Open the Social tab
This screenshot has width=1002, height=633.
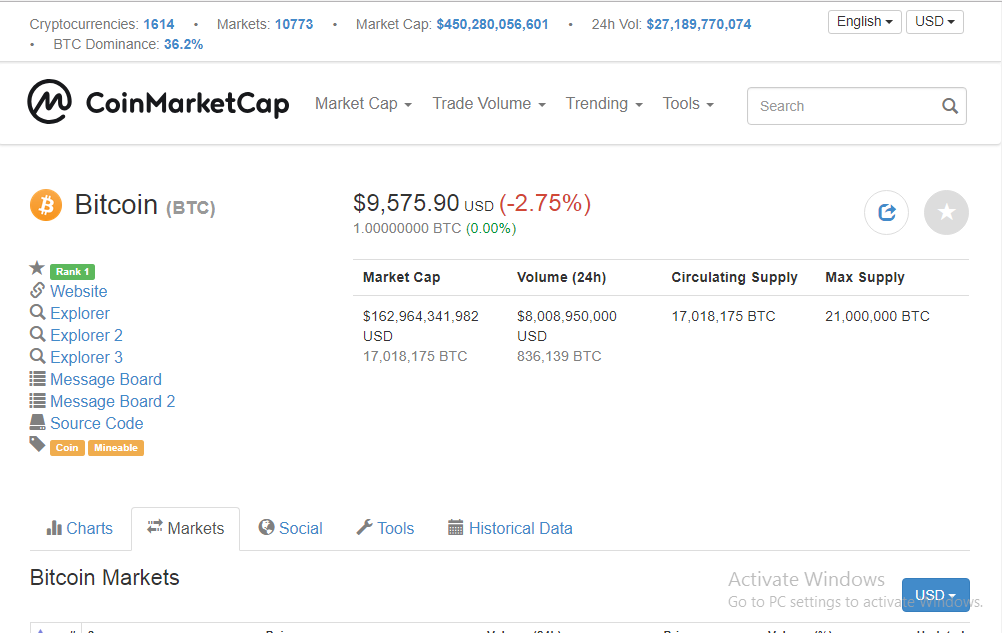click(x=291, y=529)
